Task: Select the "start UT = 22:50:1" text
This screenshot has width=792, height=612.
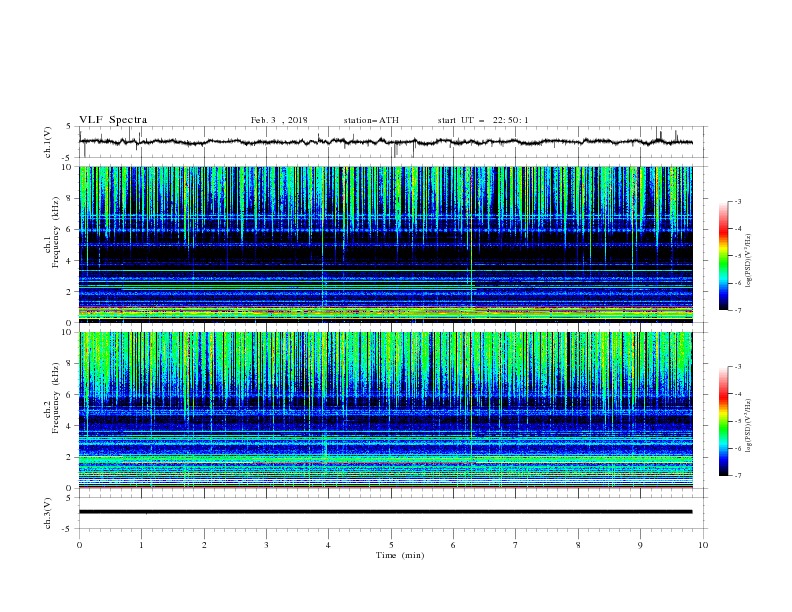Action: point(483,120)
